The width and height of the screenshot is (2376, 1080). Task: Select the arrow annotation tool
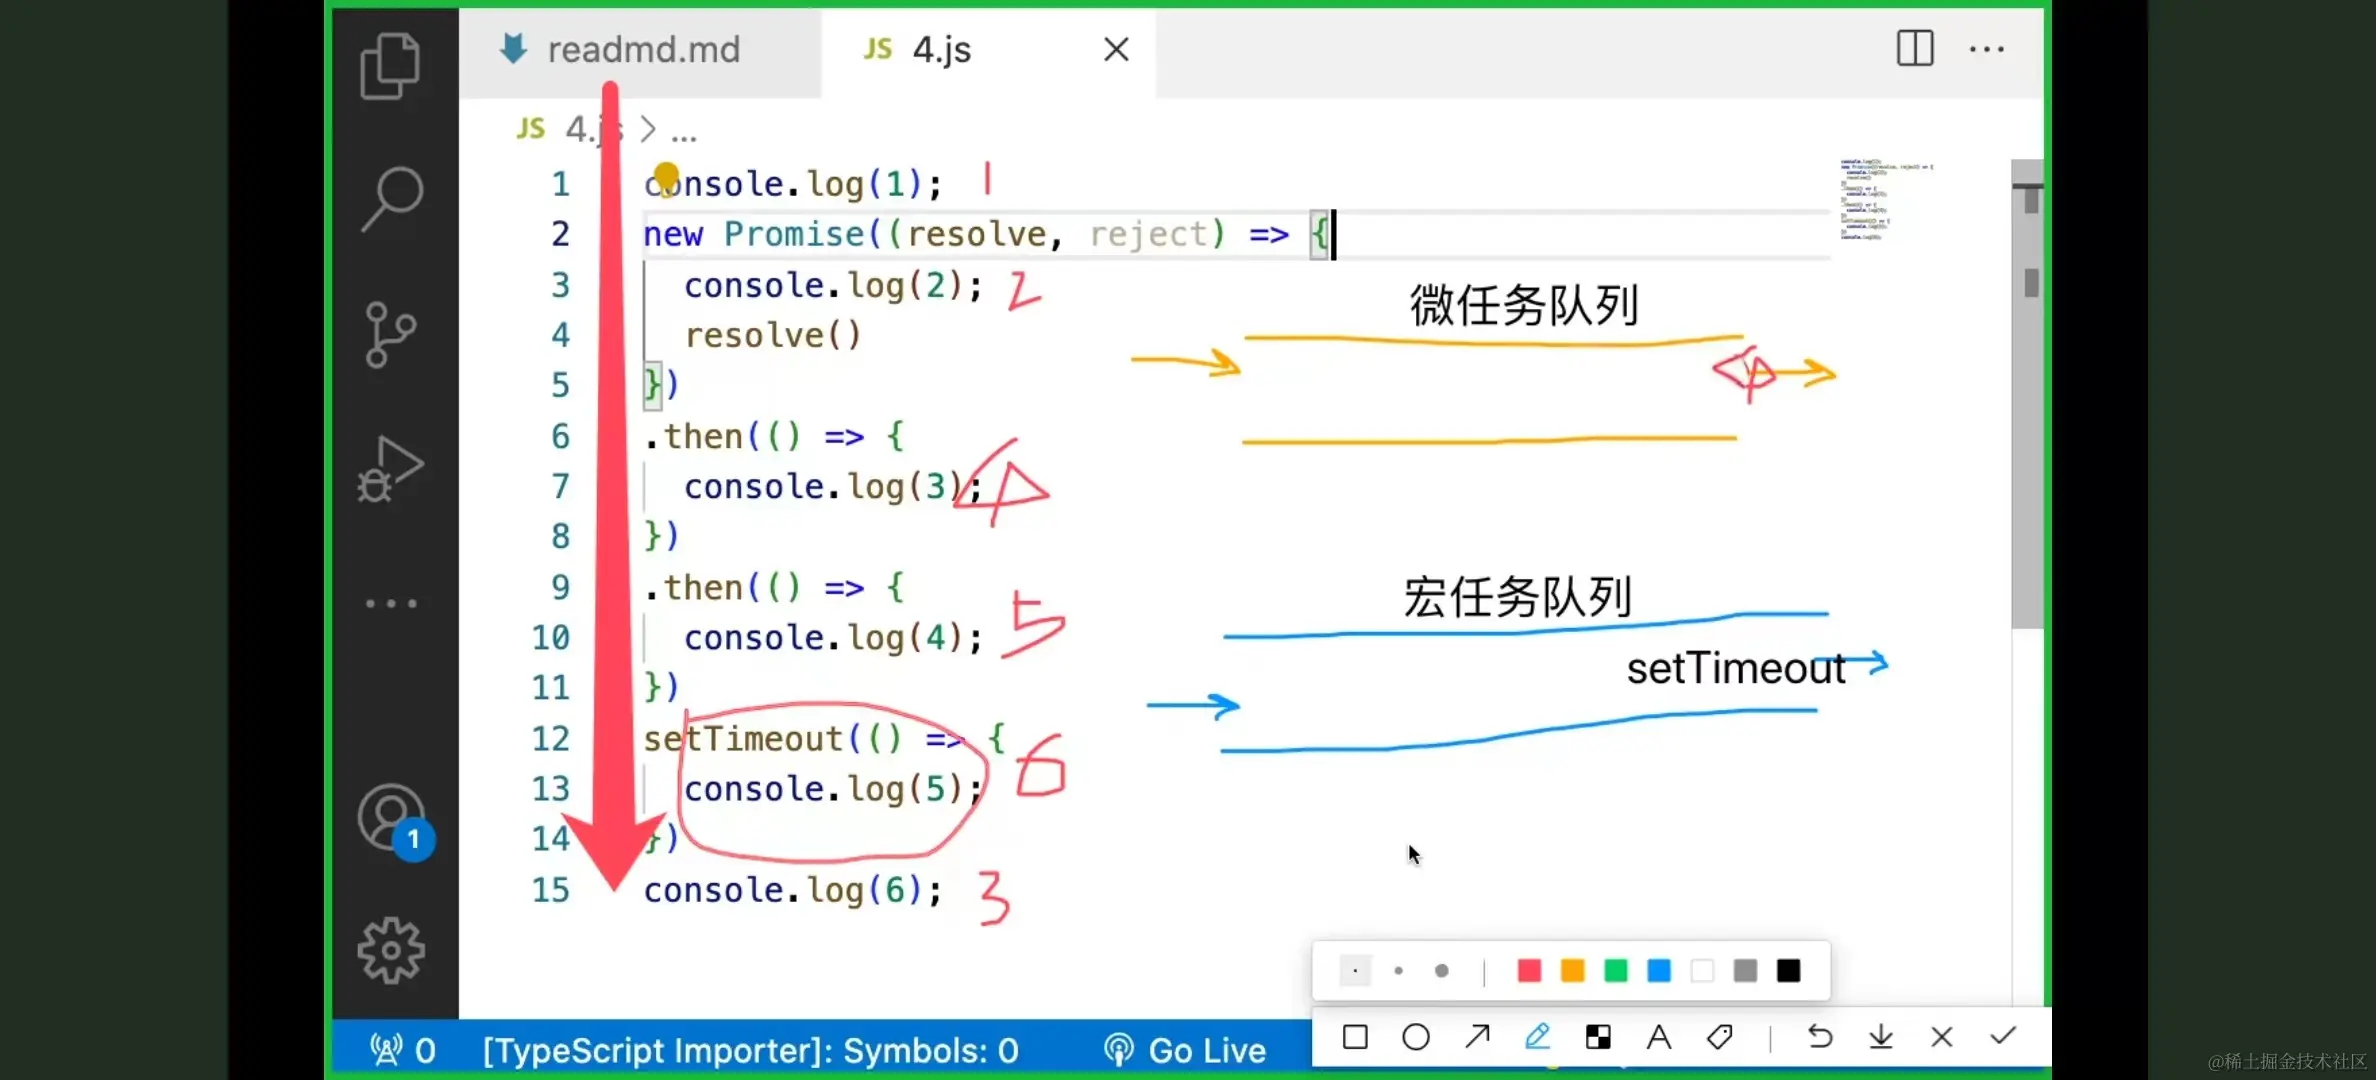click(1477, 1037)
